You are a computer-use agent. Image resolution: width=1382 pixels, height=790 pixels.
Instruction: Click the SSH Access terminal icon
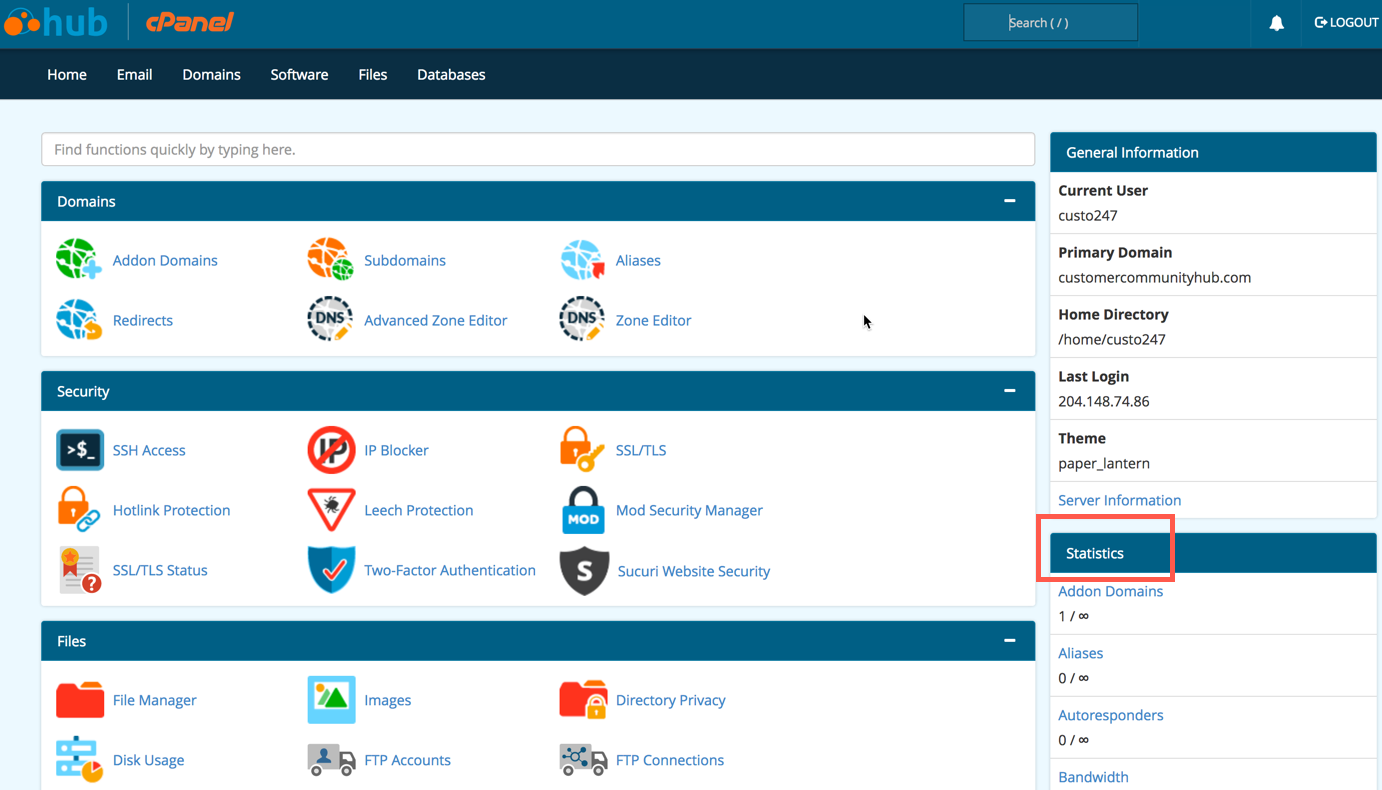pos(80,450)
